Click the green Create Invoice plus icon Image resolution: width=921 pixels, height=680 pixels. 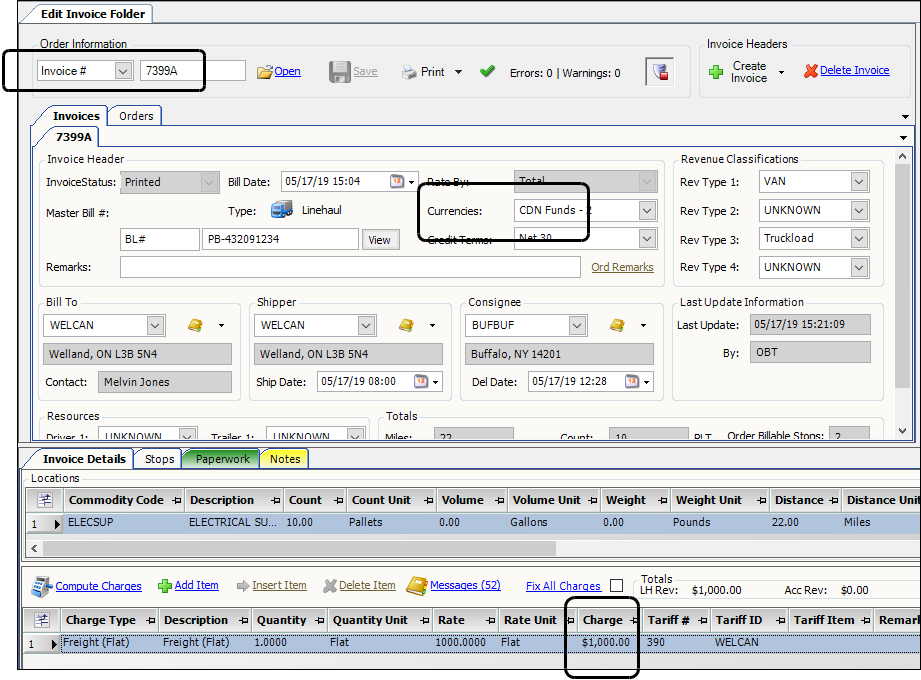(x=716, y=72)
